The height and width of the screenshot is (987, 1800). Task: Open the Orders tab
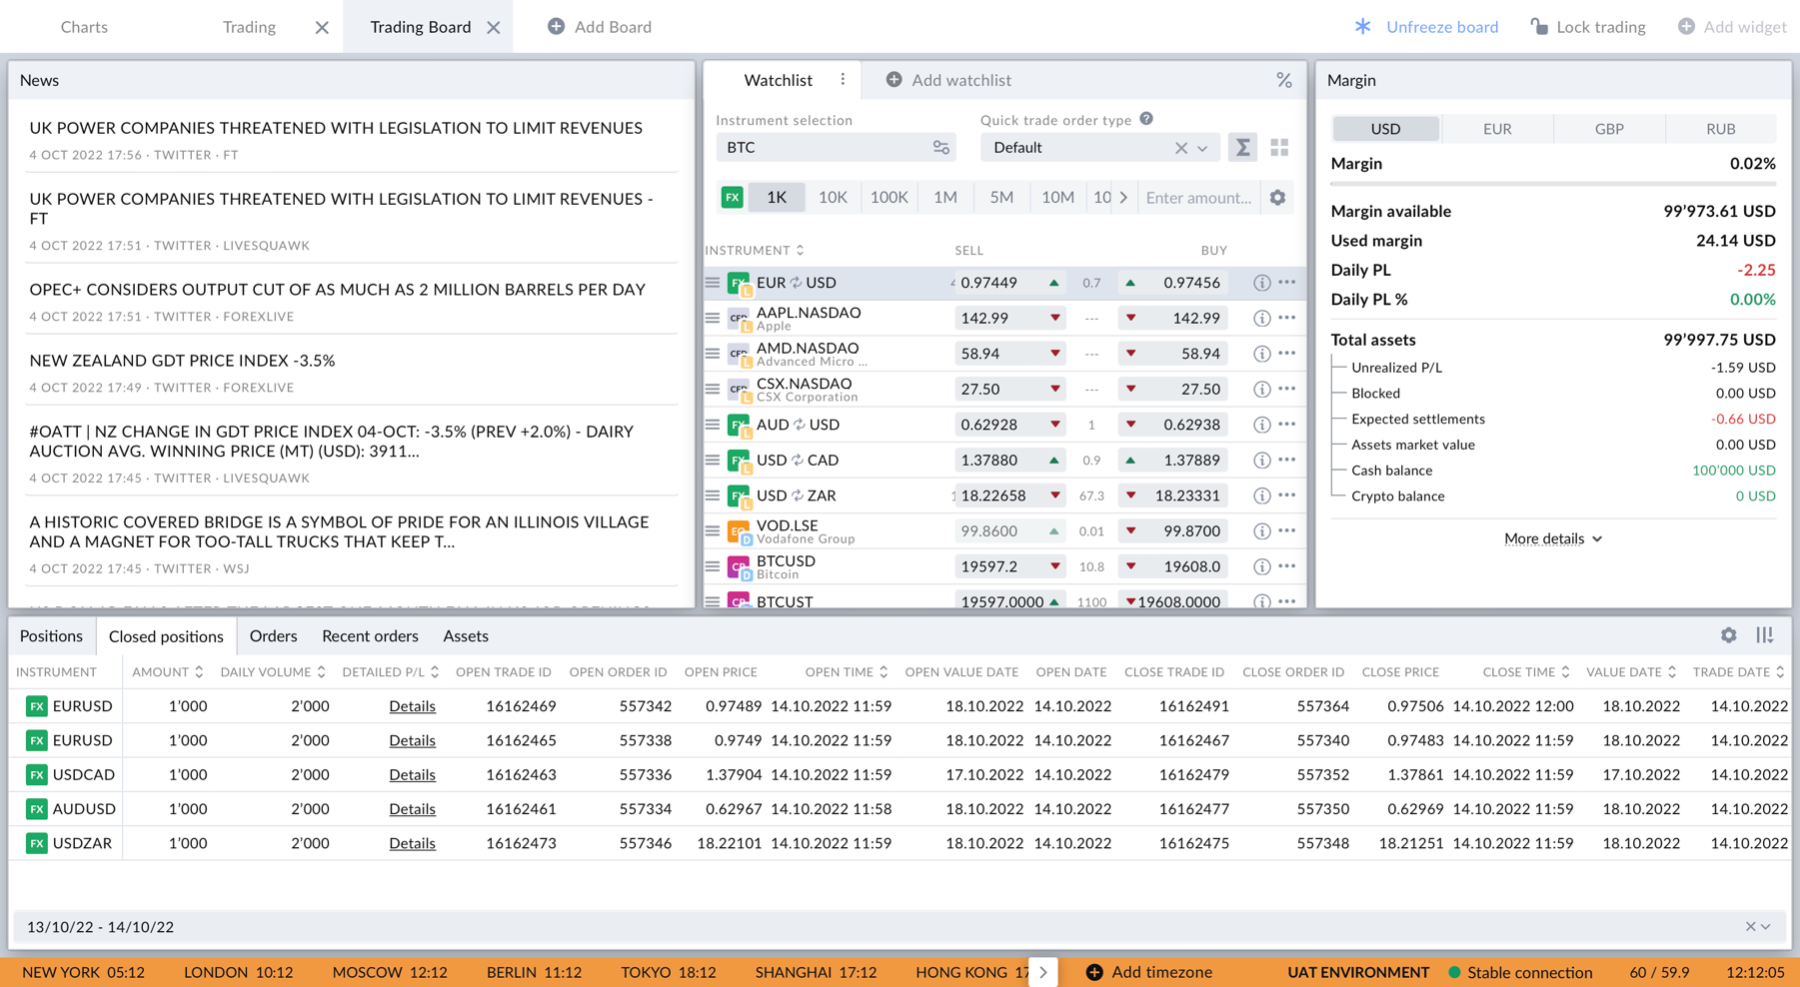273,636
